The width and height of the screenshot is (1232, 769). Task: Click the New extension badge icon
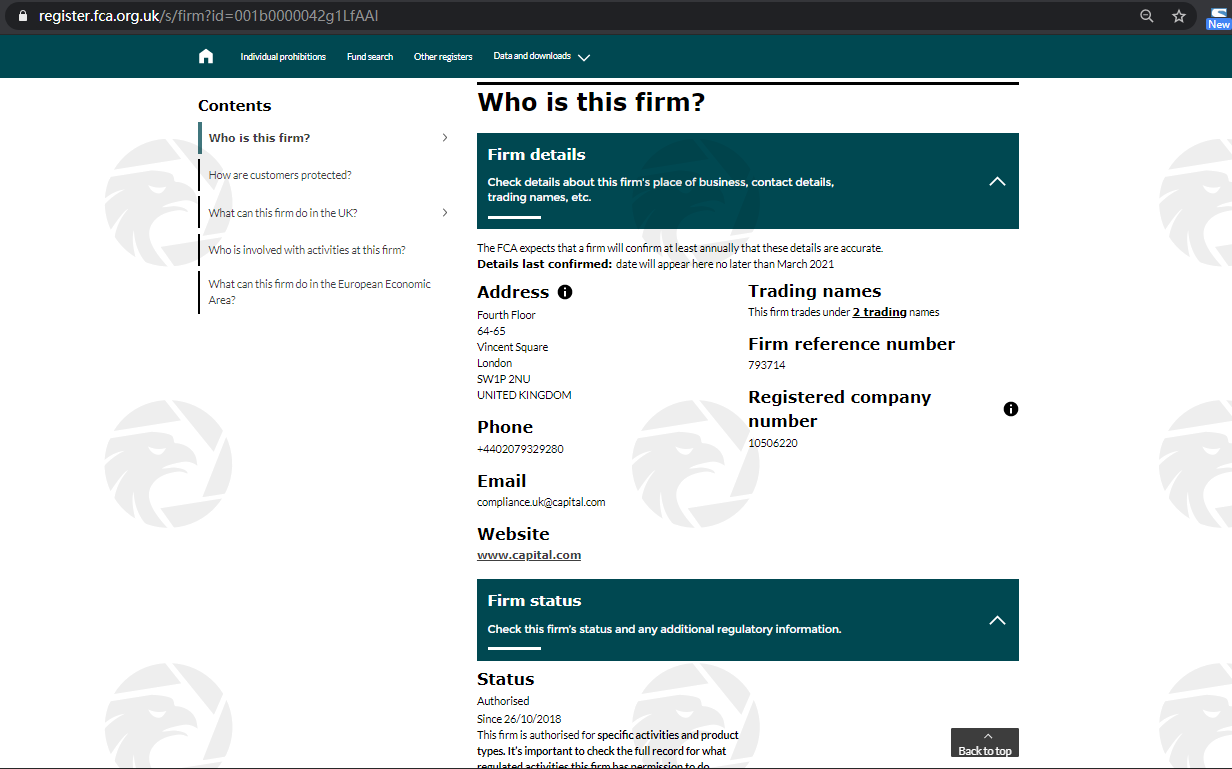coord(1218,18)
